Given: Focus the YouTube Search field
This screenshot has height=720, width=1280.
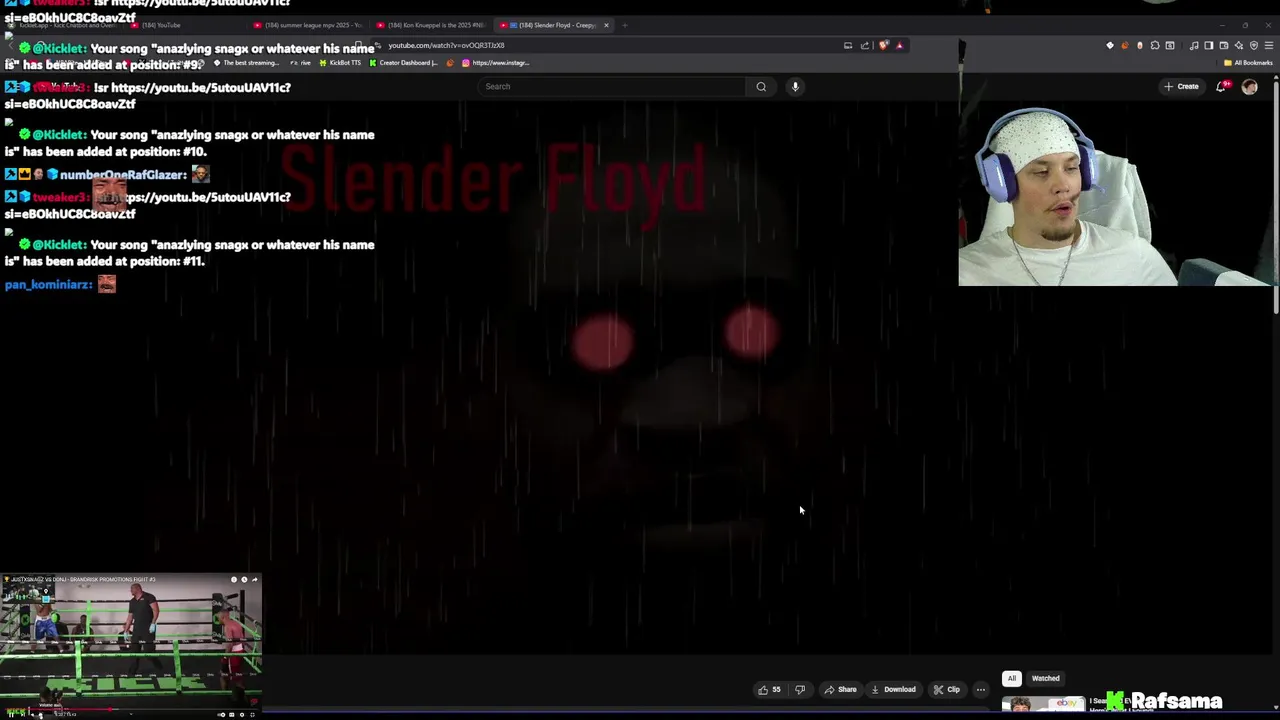Looking at the screenshot, I should pos(612,86).
